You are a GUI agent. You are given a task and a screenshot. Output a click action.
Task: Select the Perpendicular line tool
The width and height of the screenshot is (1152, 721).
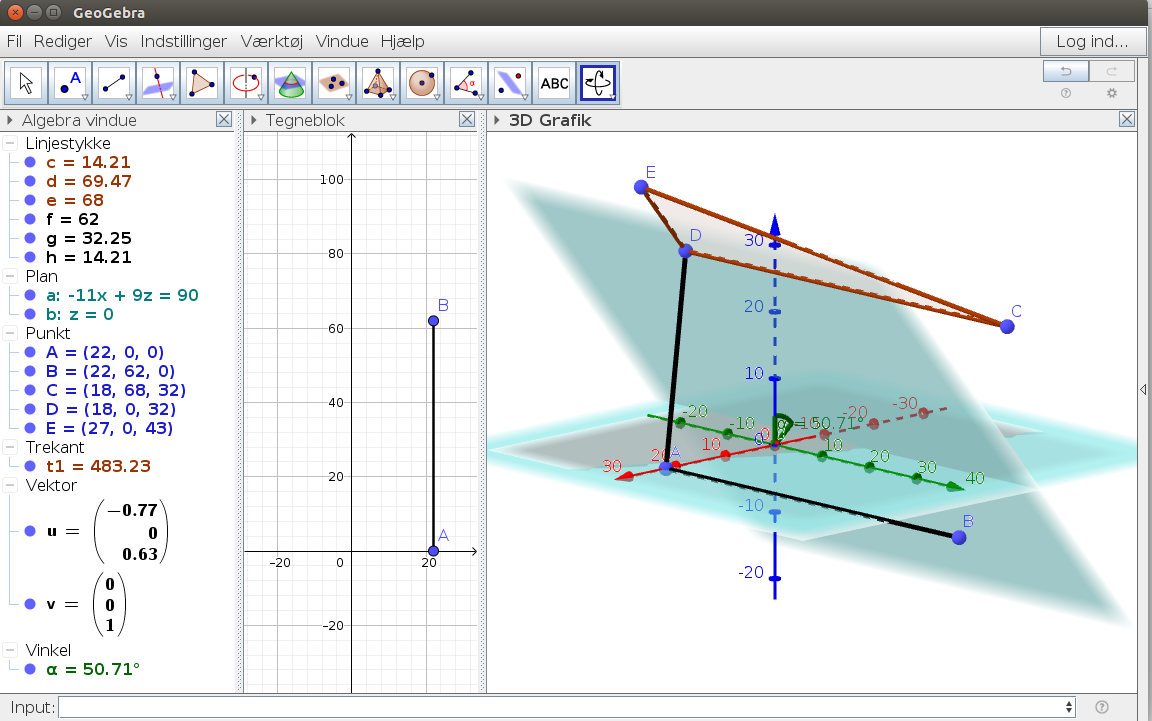(158, 83)
